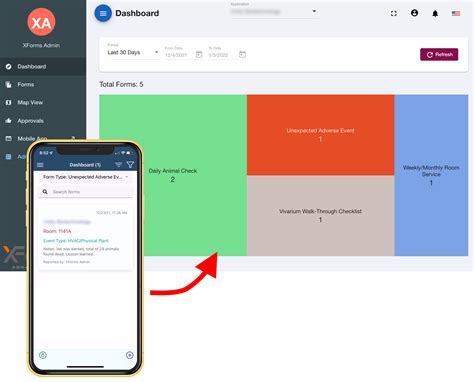Screen dimensions: 474x382
Task: Change language via US flag icon
Action: (x=456, y=13)
